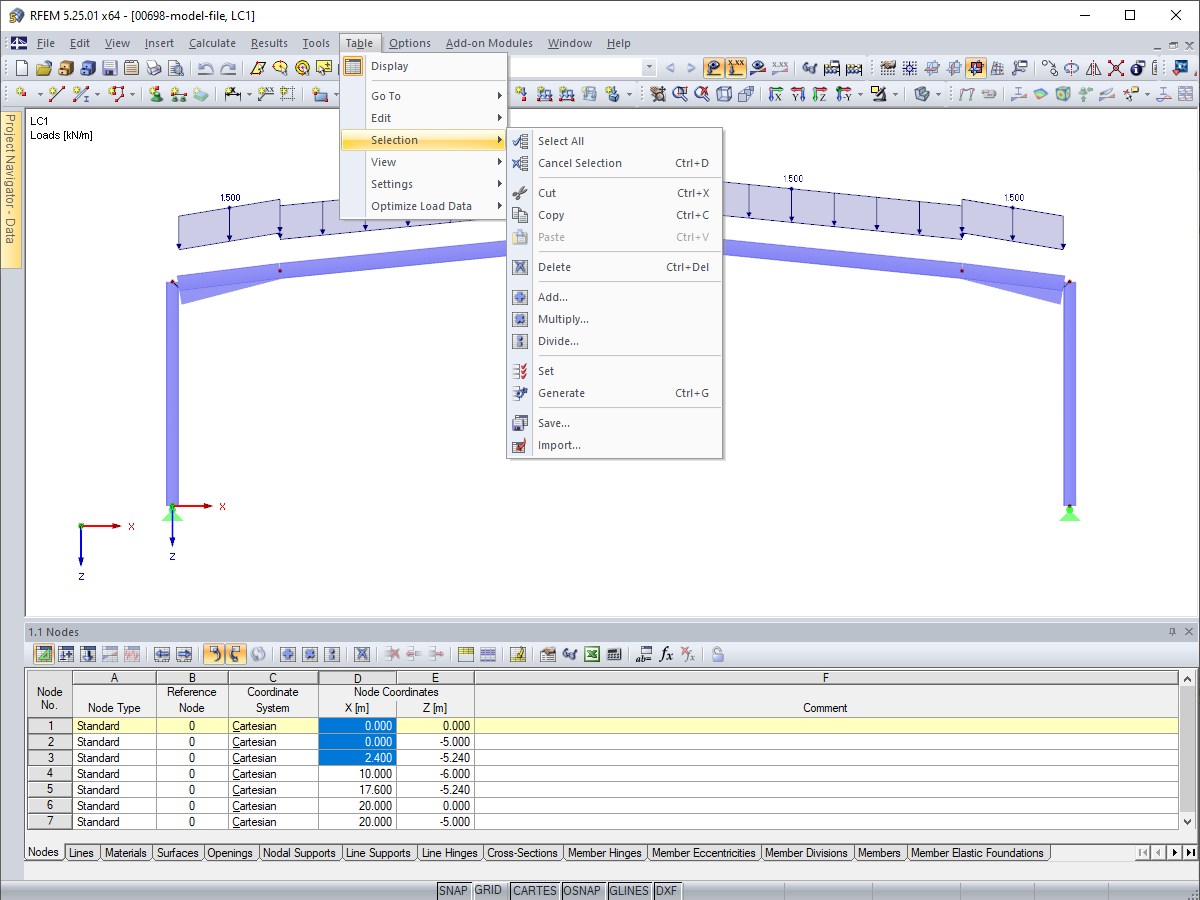1200x900 pixels.
Task: Open the Print icon
Action: click(x=153, y=67)
